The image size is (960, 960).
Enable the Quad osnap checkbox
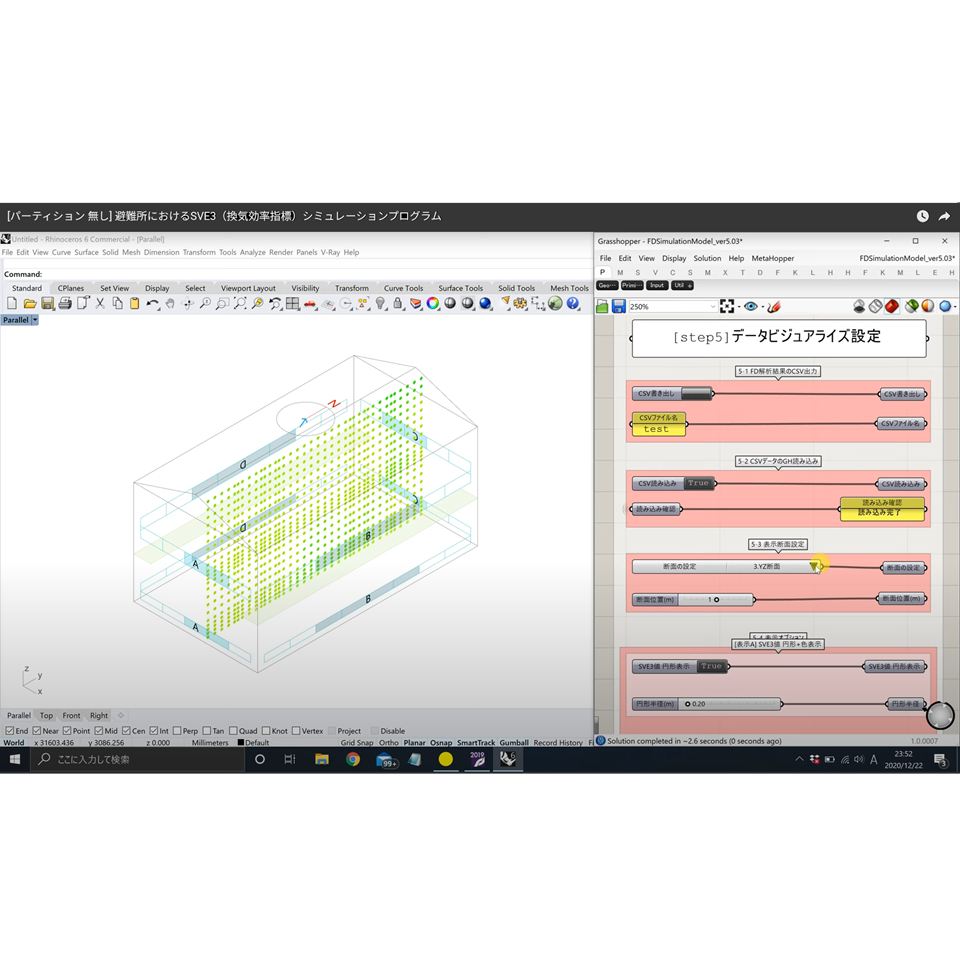point(233,731)
